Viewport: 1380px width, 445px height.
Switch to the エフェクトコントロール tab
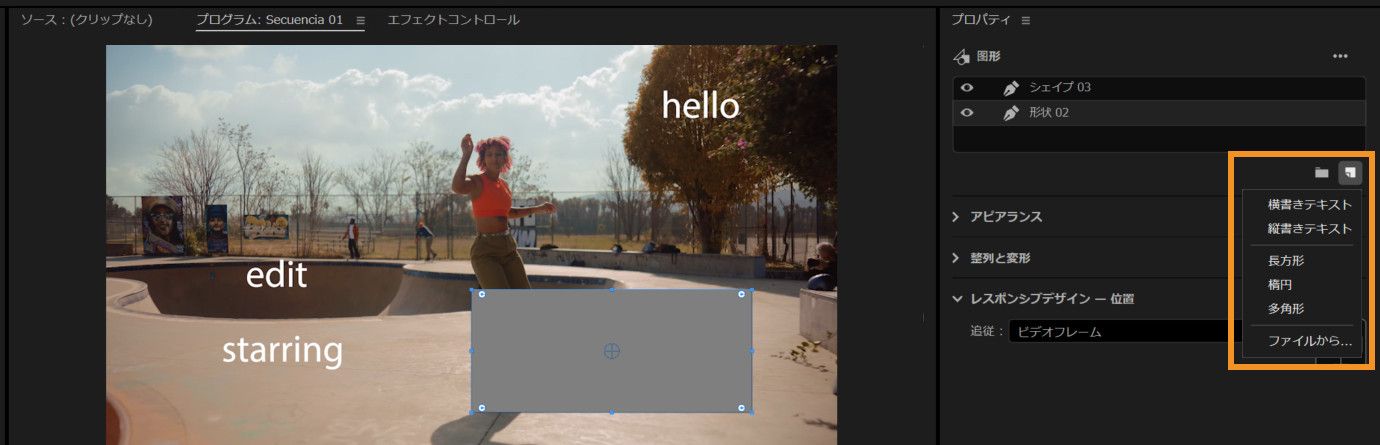[453, 20]
